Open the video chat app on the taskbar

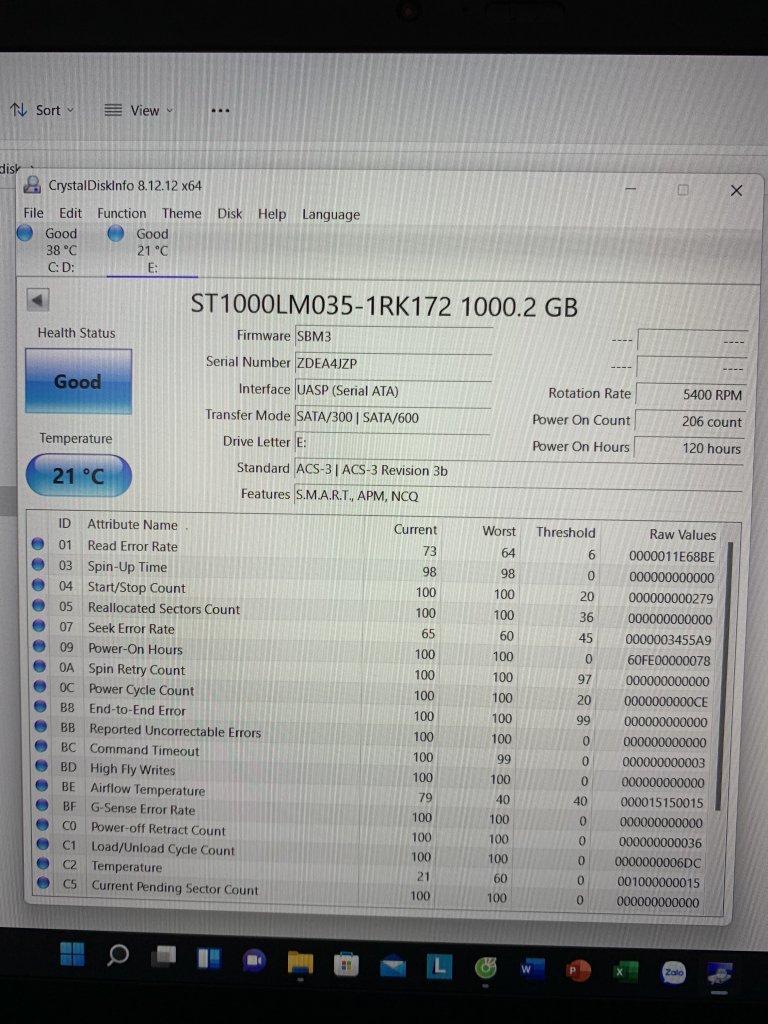[254, 960]
